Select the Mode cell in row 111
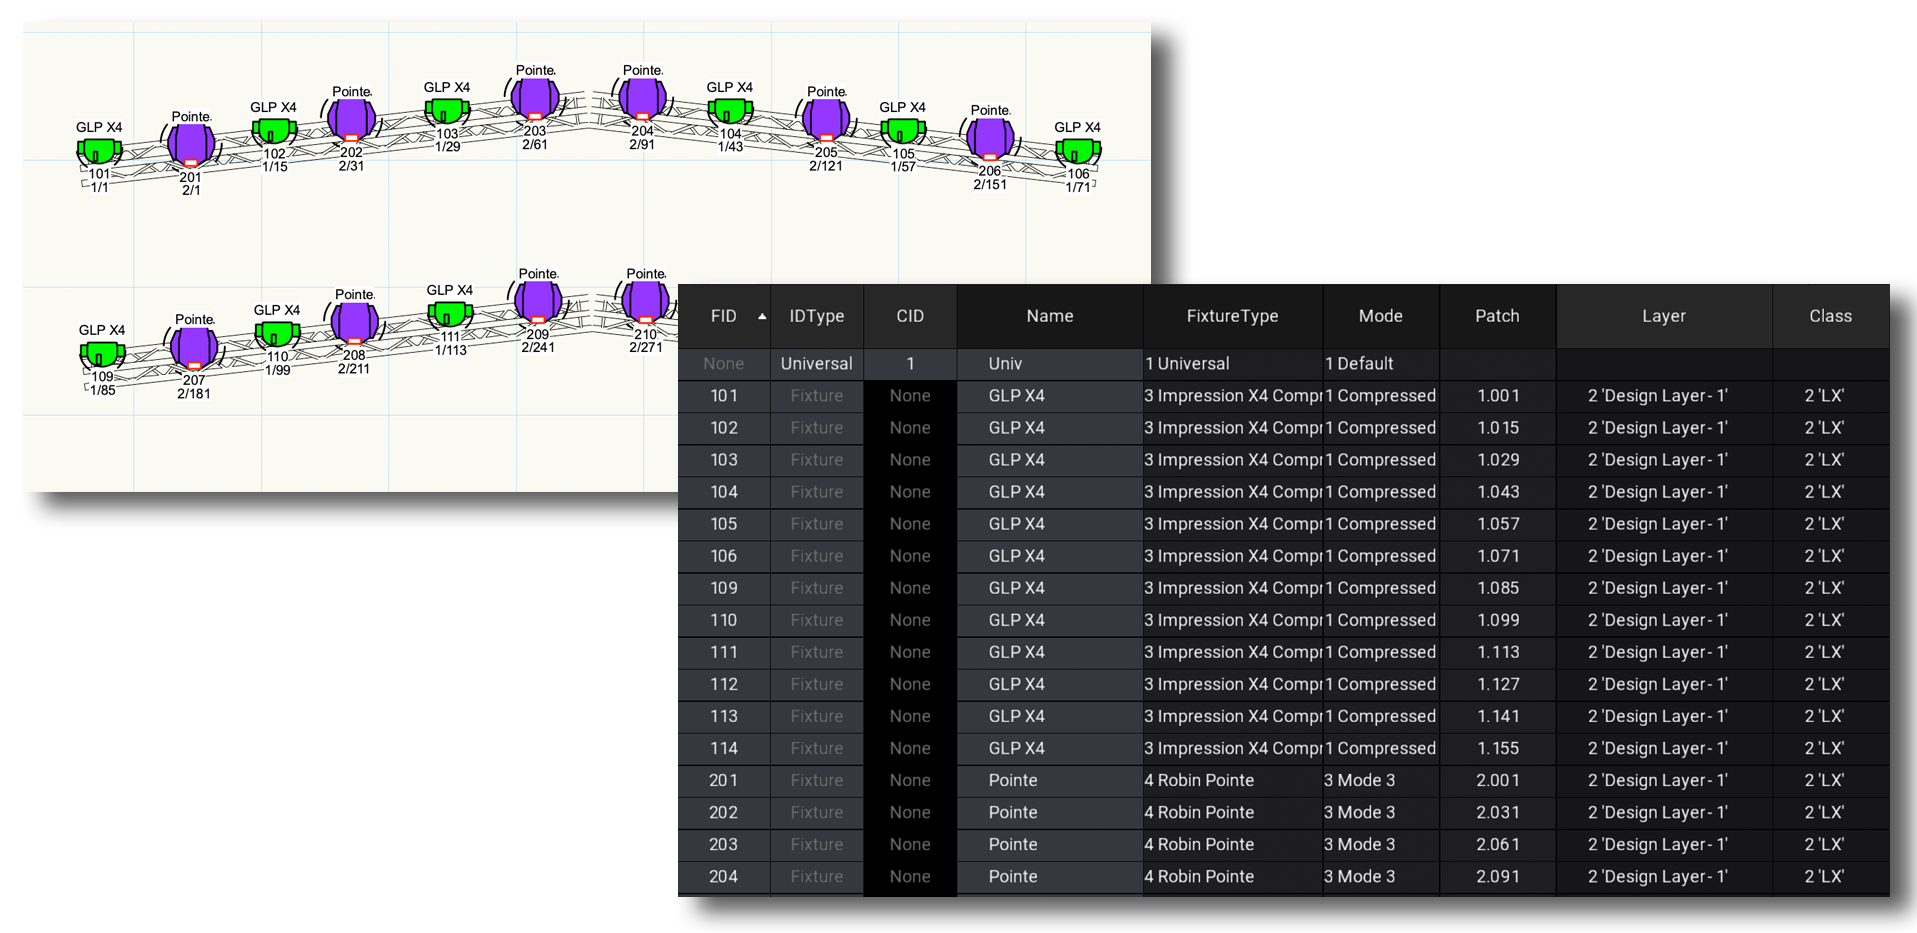Screen dimensions: 1917x933 (x=1381, y=652)
